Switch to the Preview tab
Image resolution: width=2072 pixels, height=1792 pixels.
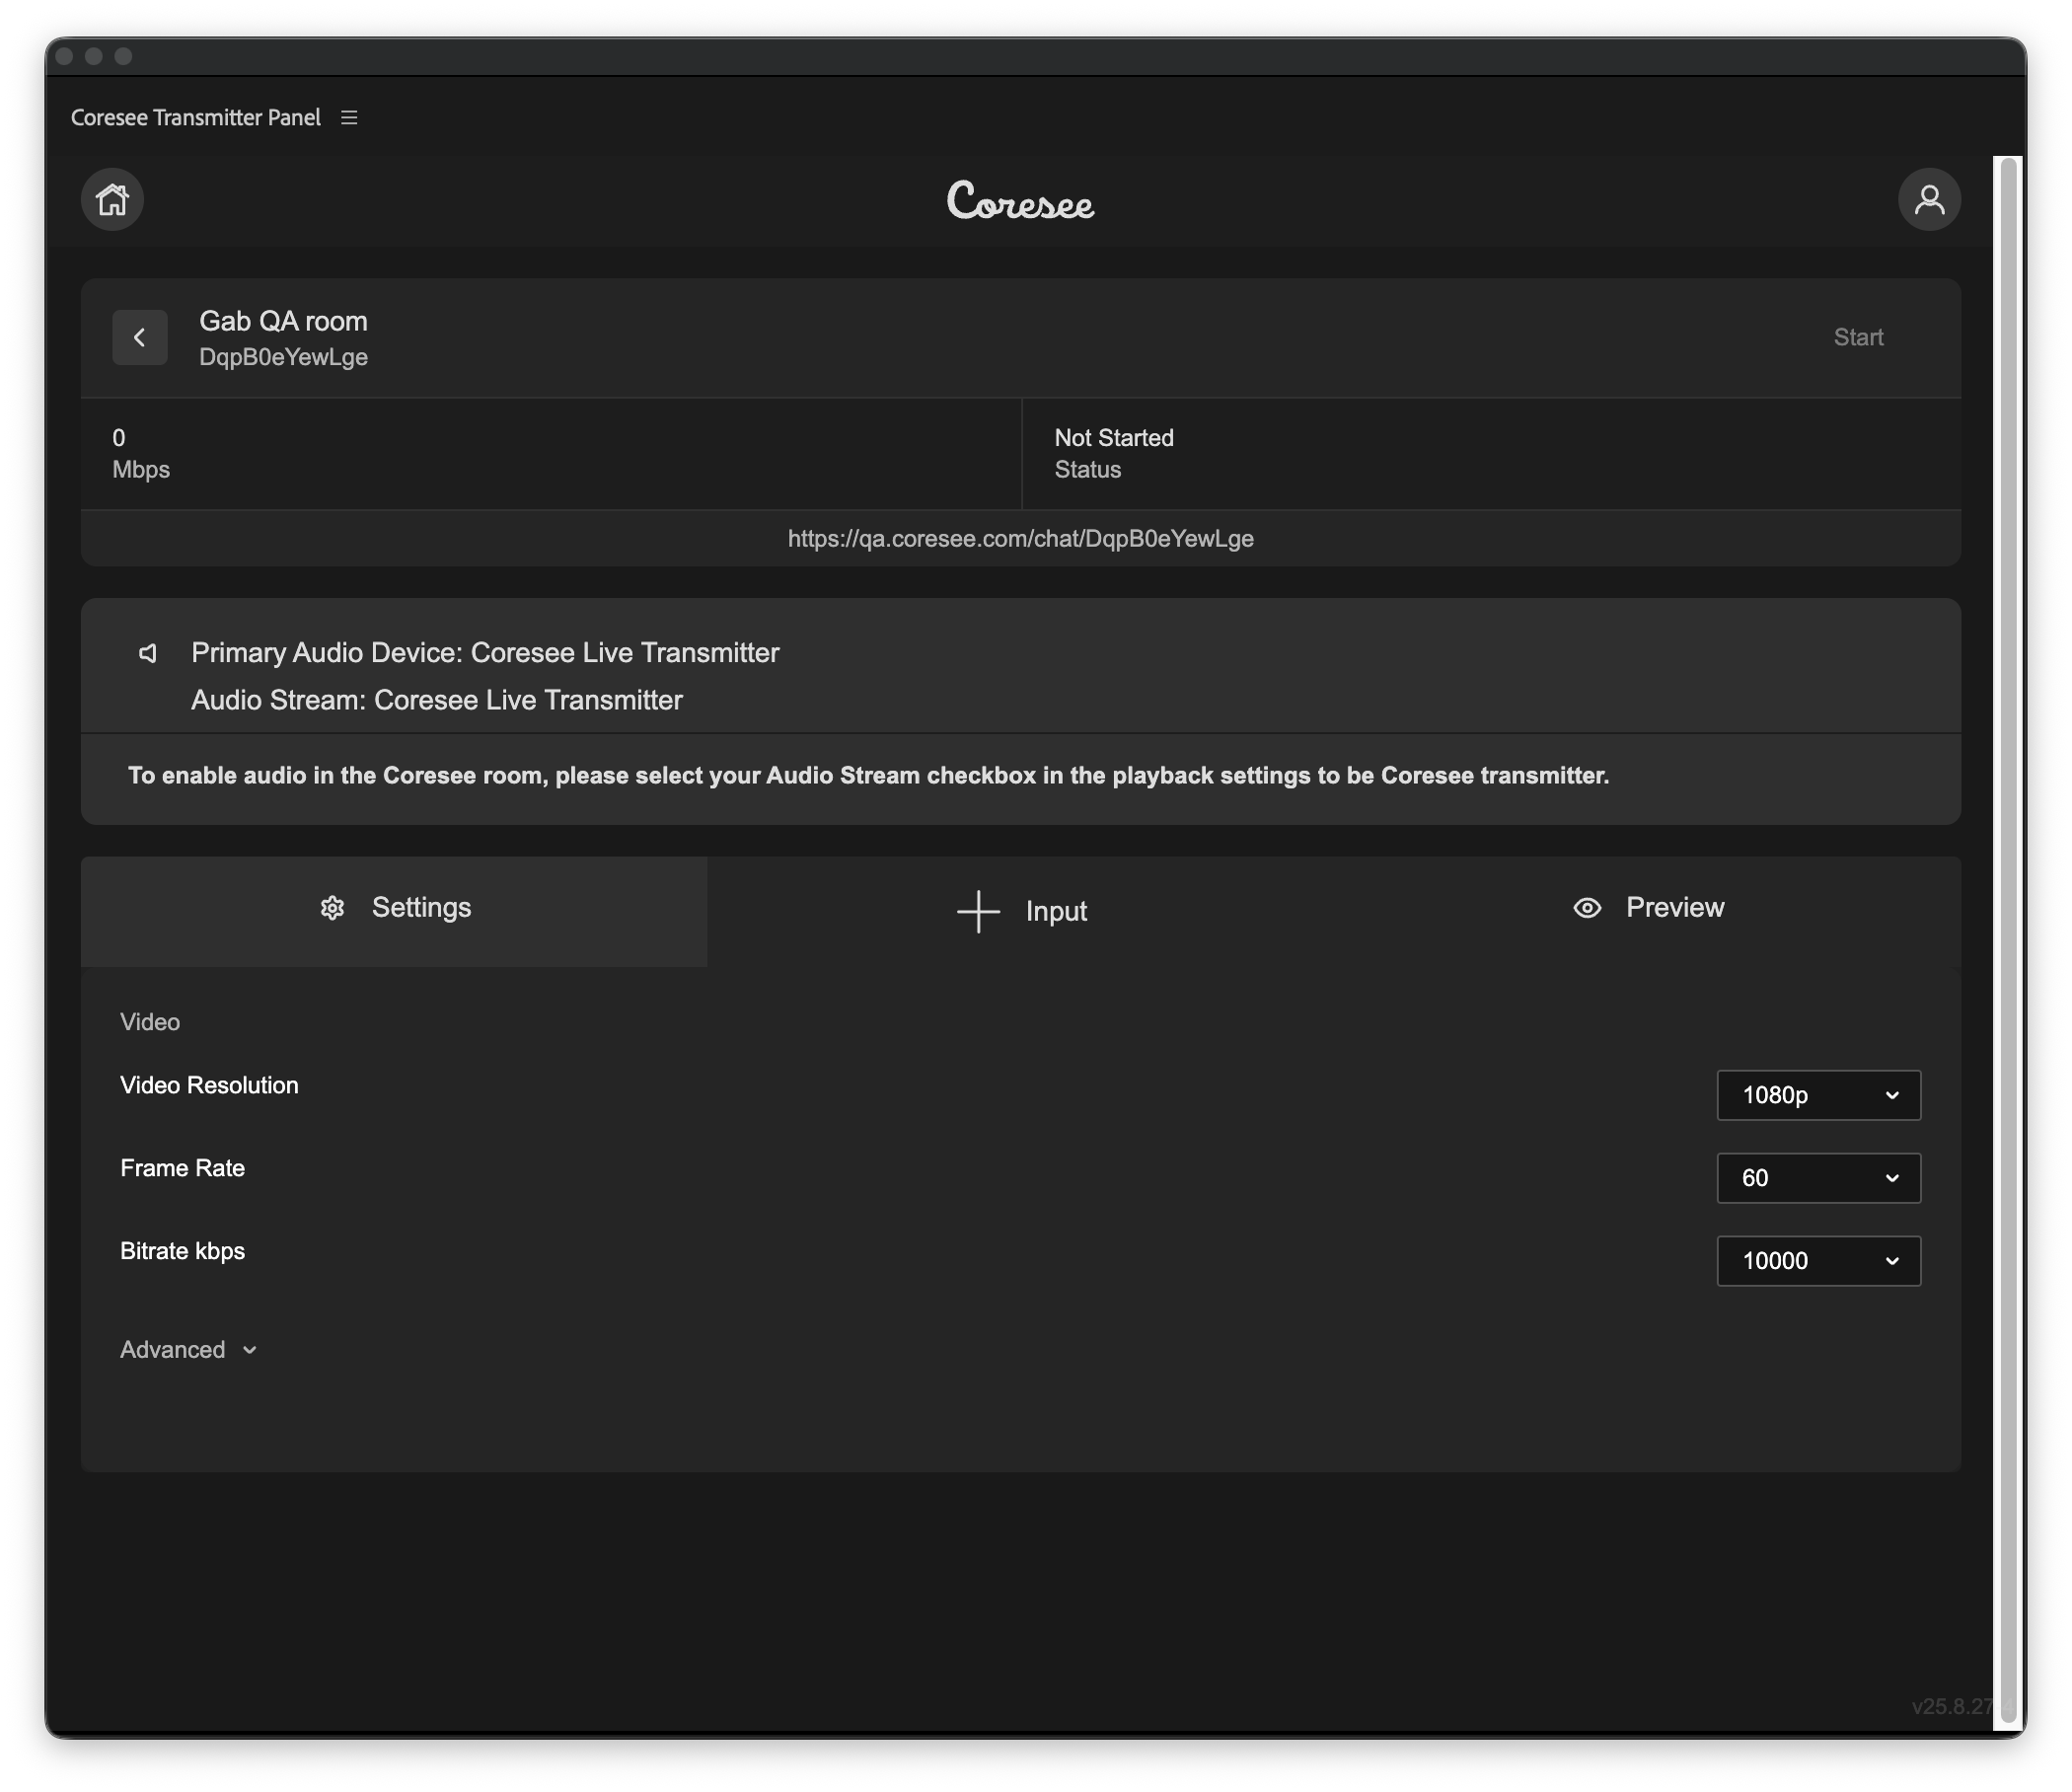pyautogui.click(x=1674, y=908)
